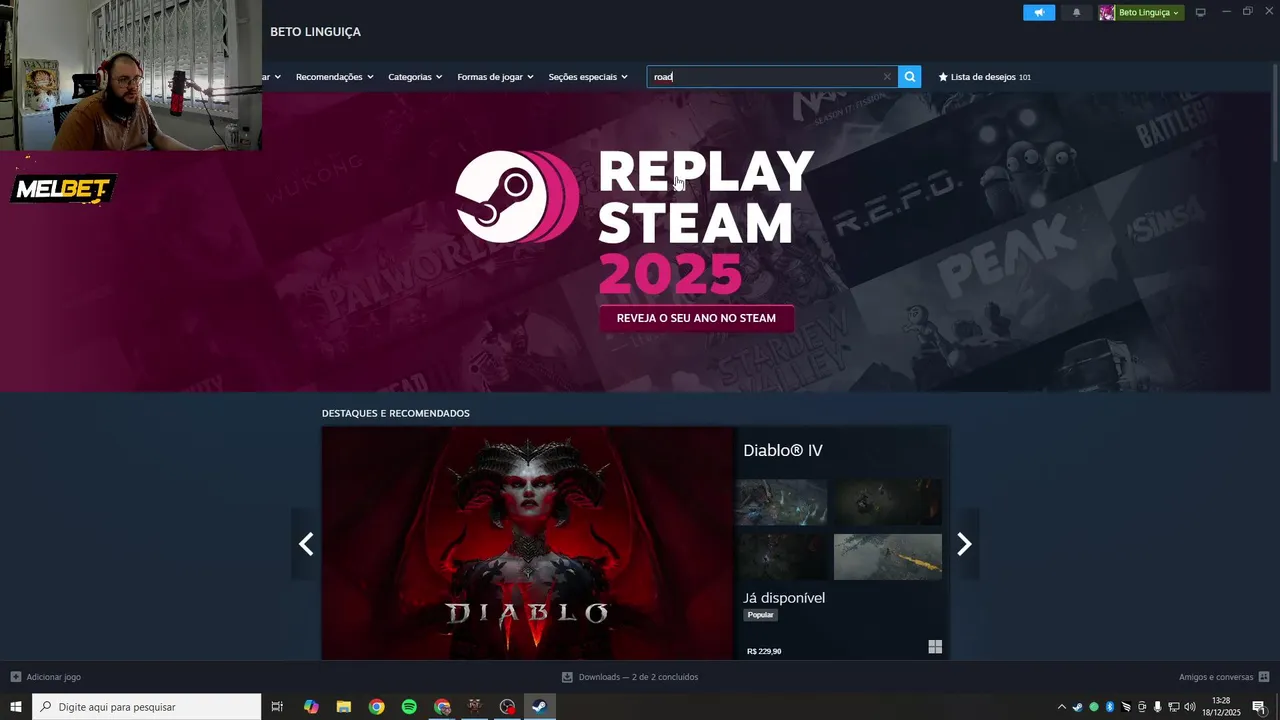The image size is (1280, 720).
Task: Click the taskbar clock 13:28
Action: coord(1221,701)
